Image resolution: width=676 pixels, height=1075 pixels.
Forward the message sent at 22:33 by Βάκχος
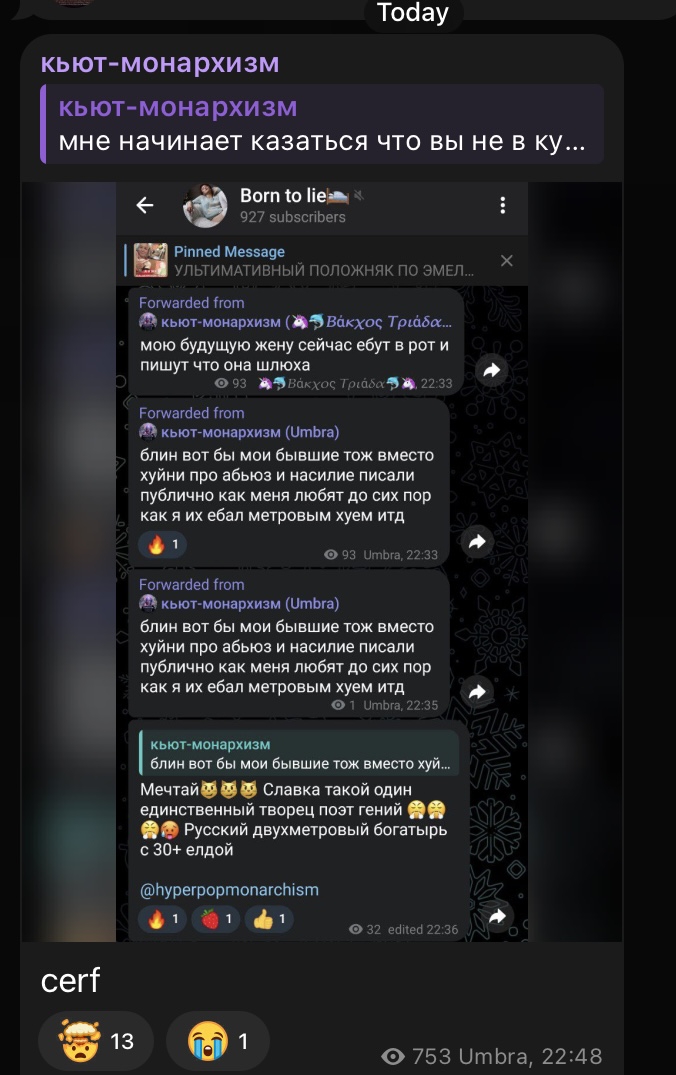492,370
